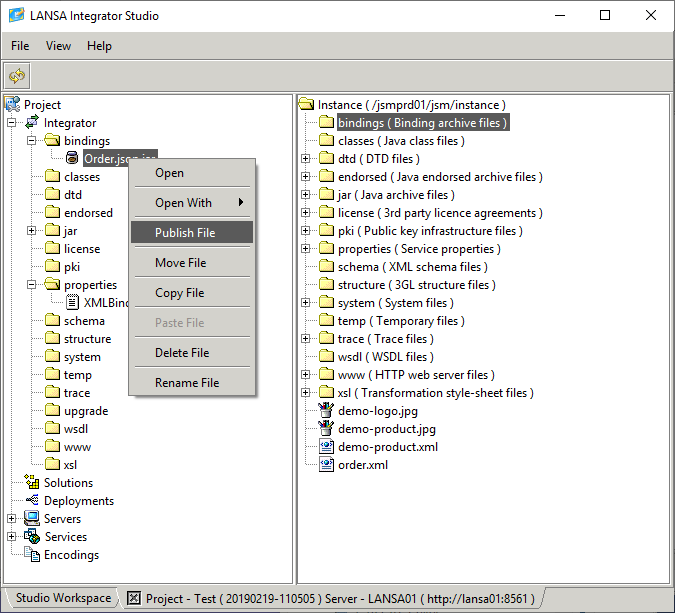
Task: Expand the dtd ( DTD files ) folder
Action: [306, 159]
